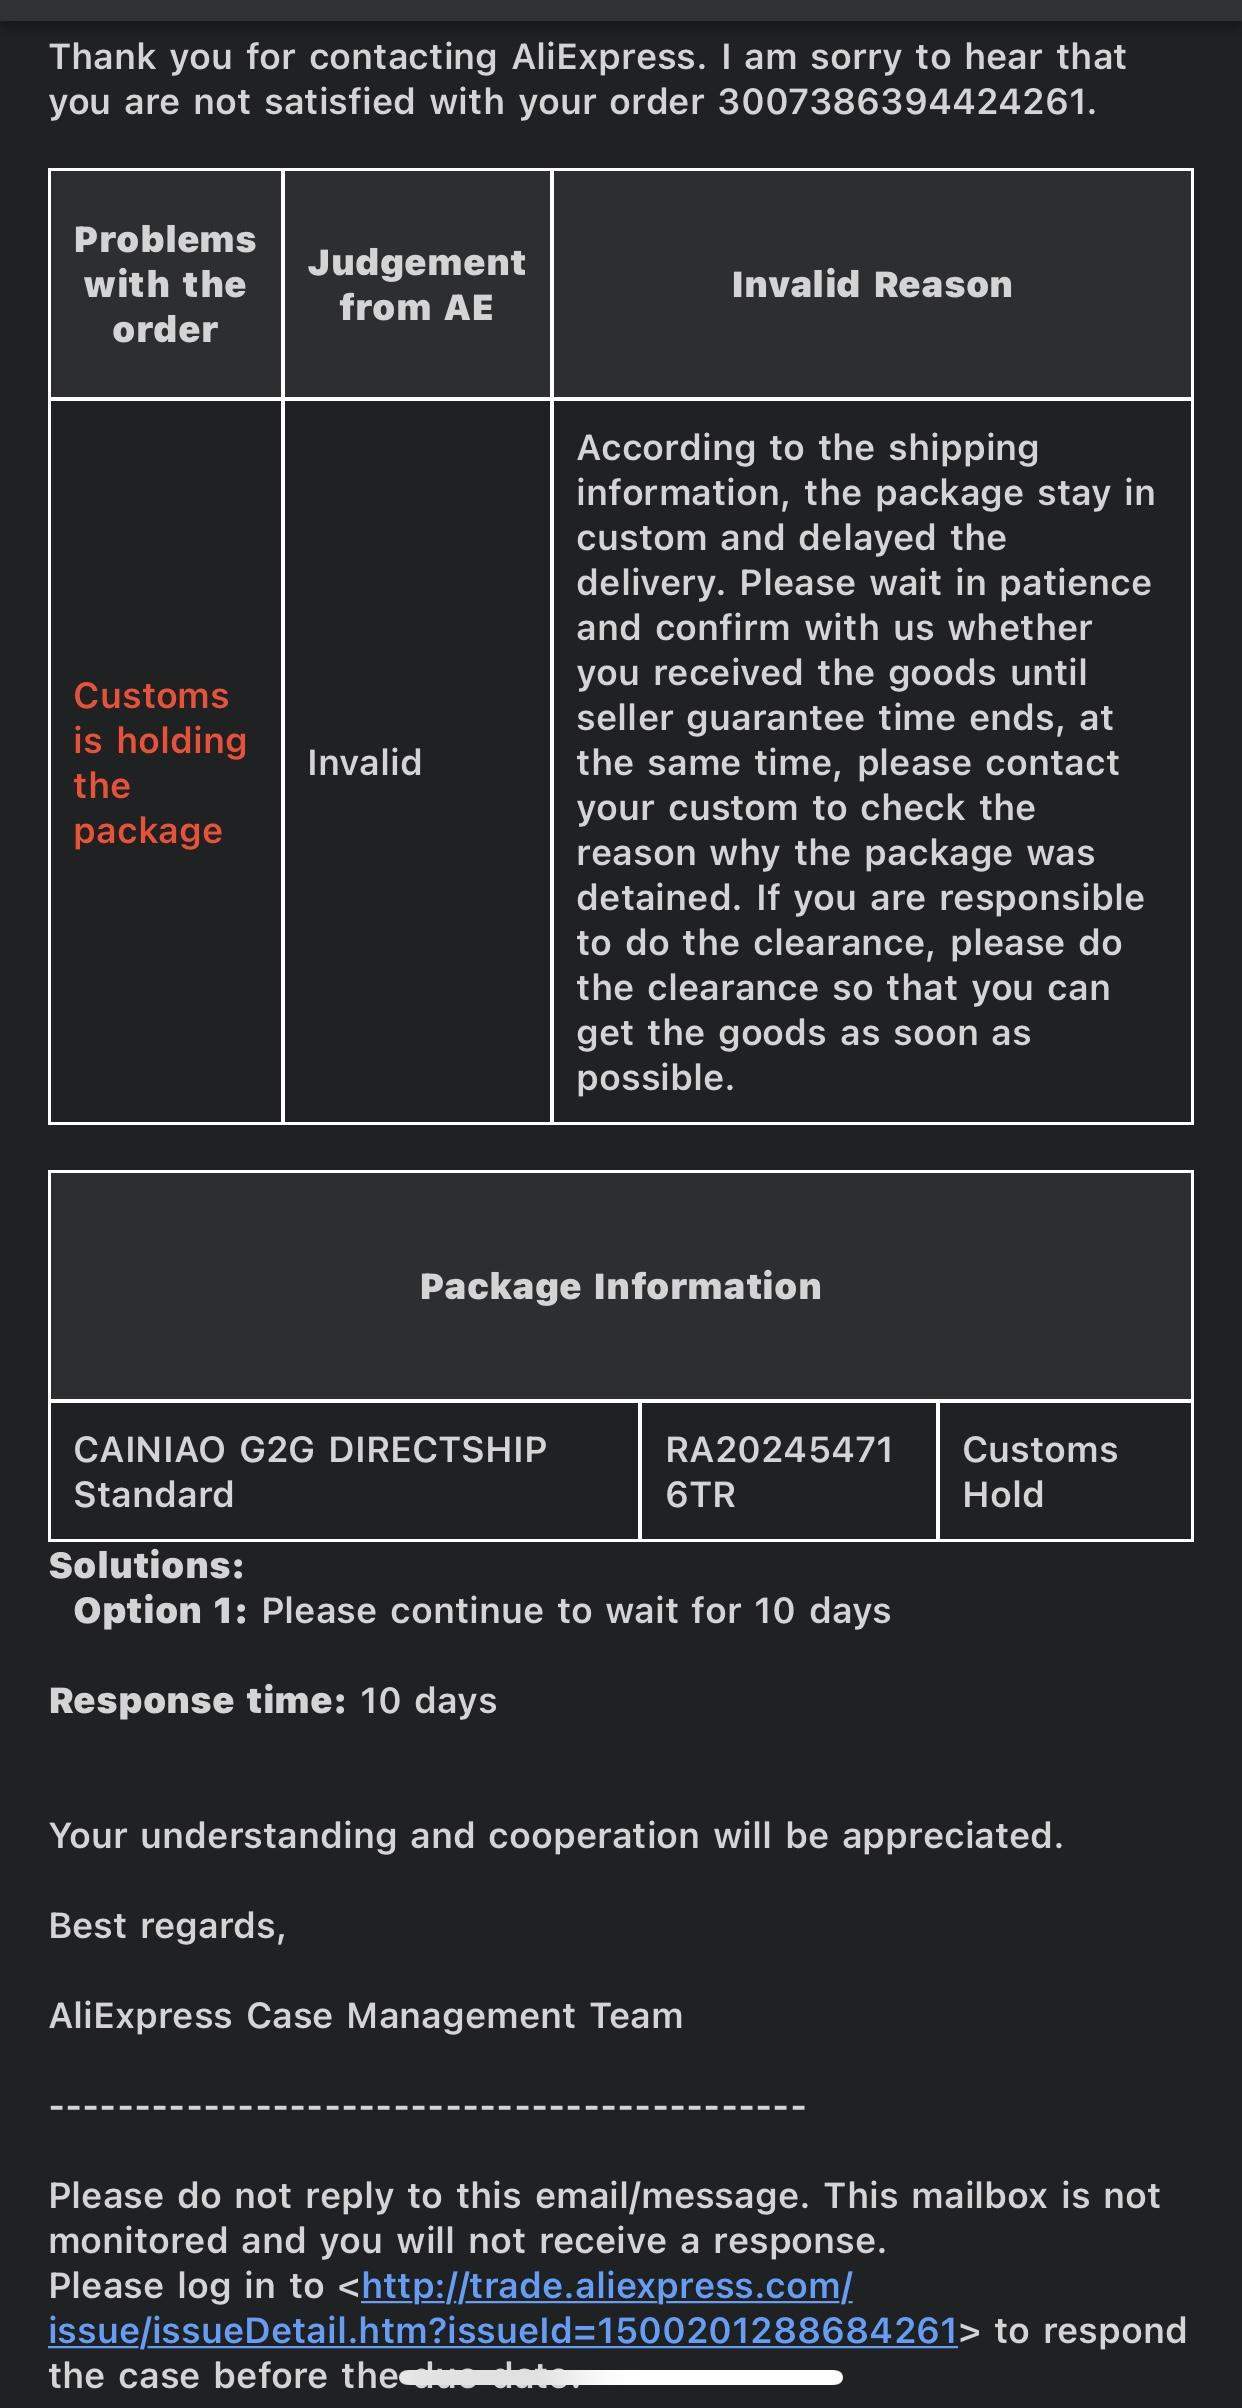Tap the "Solutions:" heading
1242x2408 pixels.
(146, 1565)
